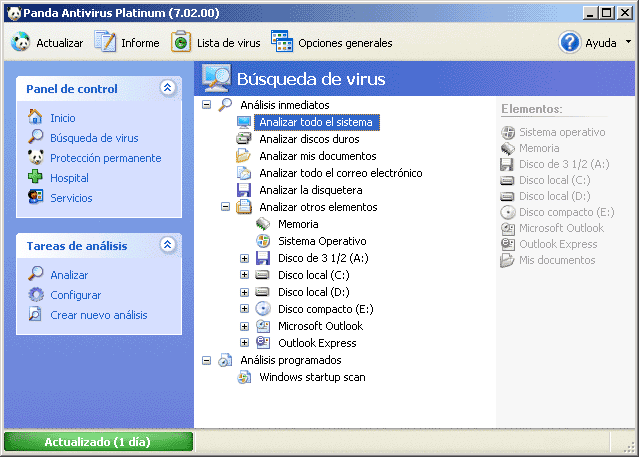This screenshot has height=457, width=639.
Task: Click the Windows logo icon of Sistema Operativo
Action: (x=263, y=241)
